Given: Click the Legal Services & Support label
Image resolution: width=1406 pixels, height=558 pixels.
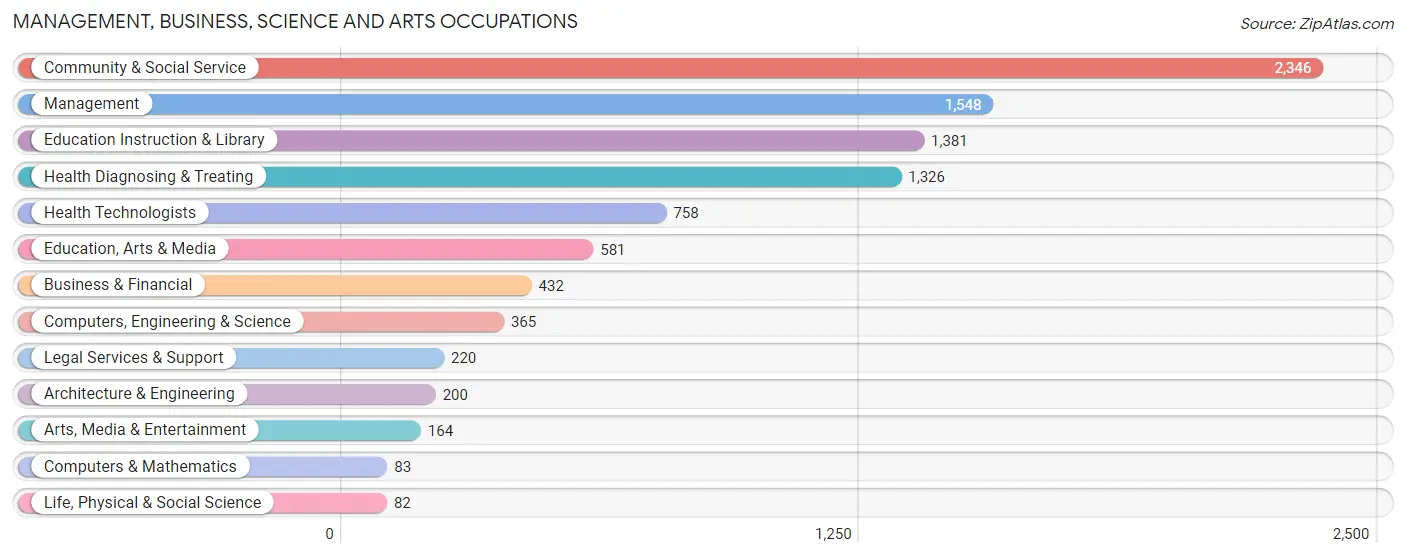Looking at the screenshot, I should 134,358.
